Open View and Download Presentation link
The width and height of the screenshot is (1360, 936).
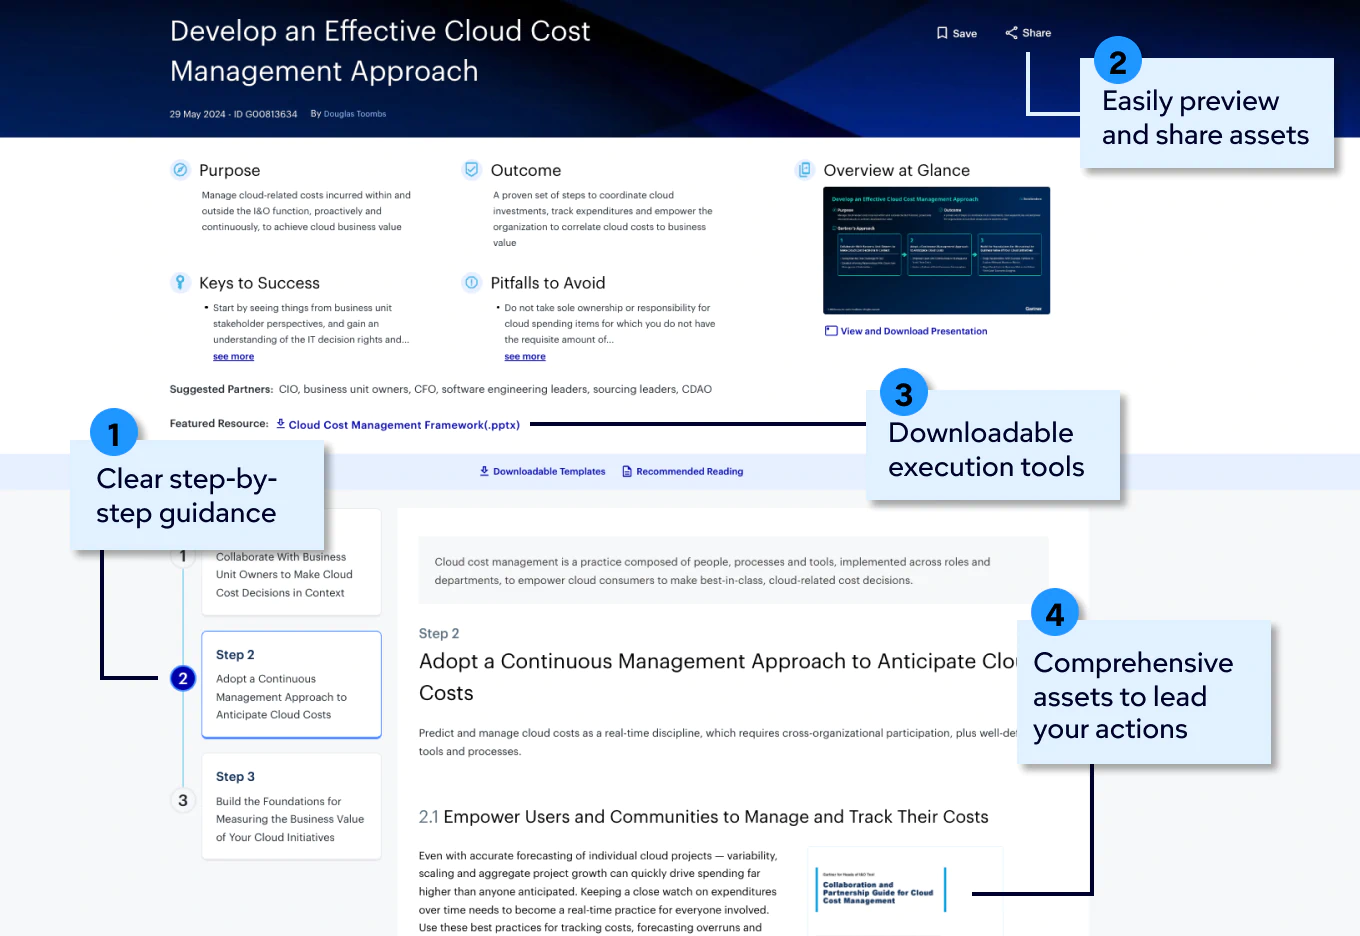913,331
